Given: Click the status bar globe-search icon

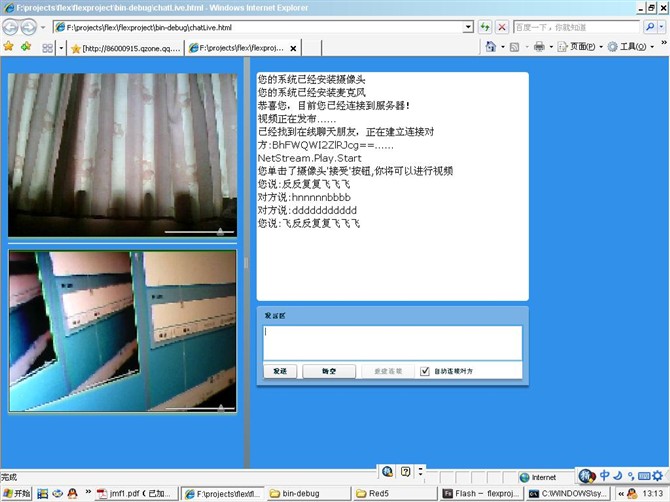Looking at the screenshot, I should point(388,471).
